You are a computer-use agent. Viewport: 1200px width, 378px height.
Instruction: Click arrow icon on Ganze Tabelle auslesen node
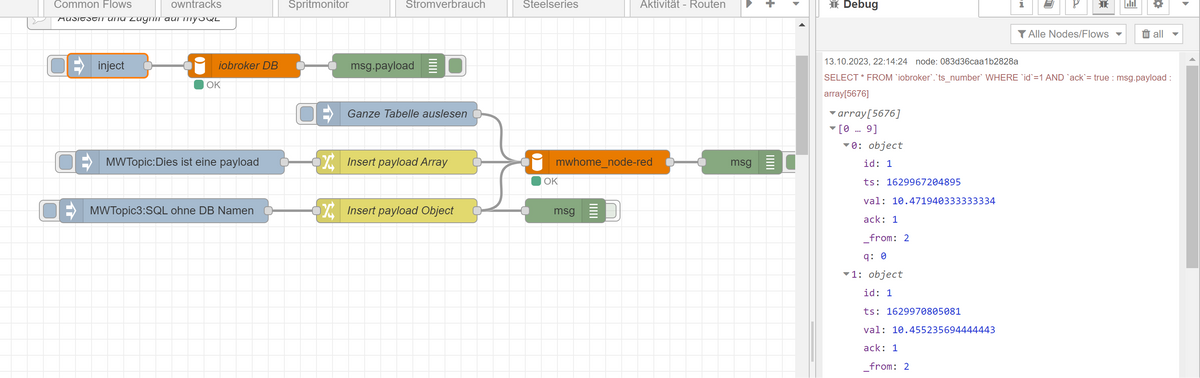pyautogui.click(x=328, y=114)
